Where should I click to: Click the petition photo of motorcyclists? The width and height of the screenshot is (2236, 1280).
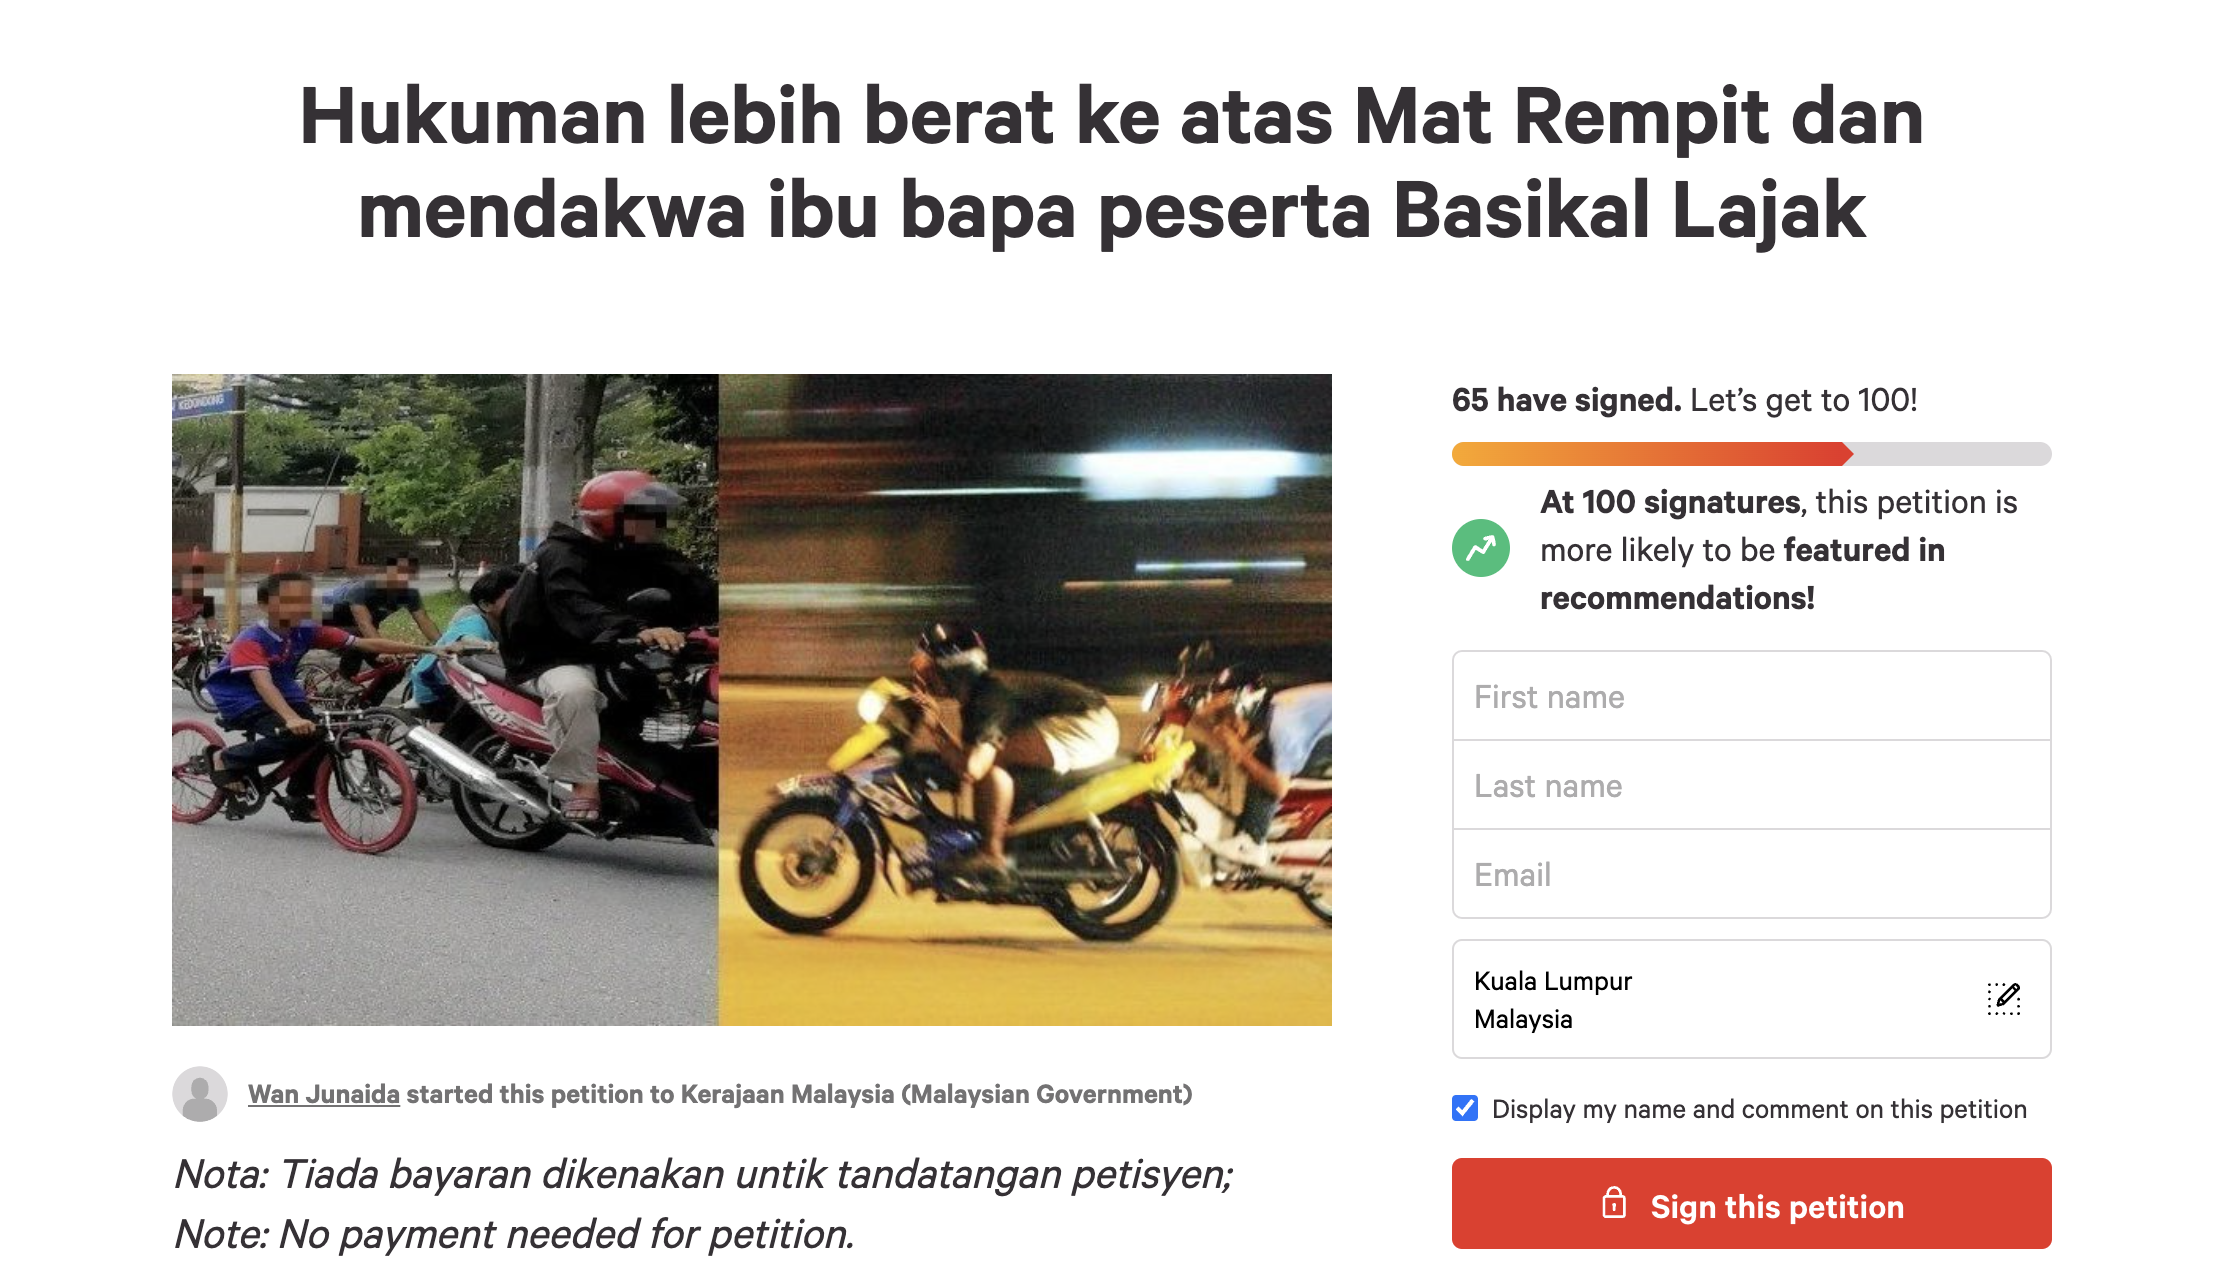[x=752, y=700]
